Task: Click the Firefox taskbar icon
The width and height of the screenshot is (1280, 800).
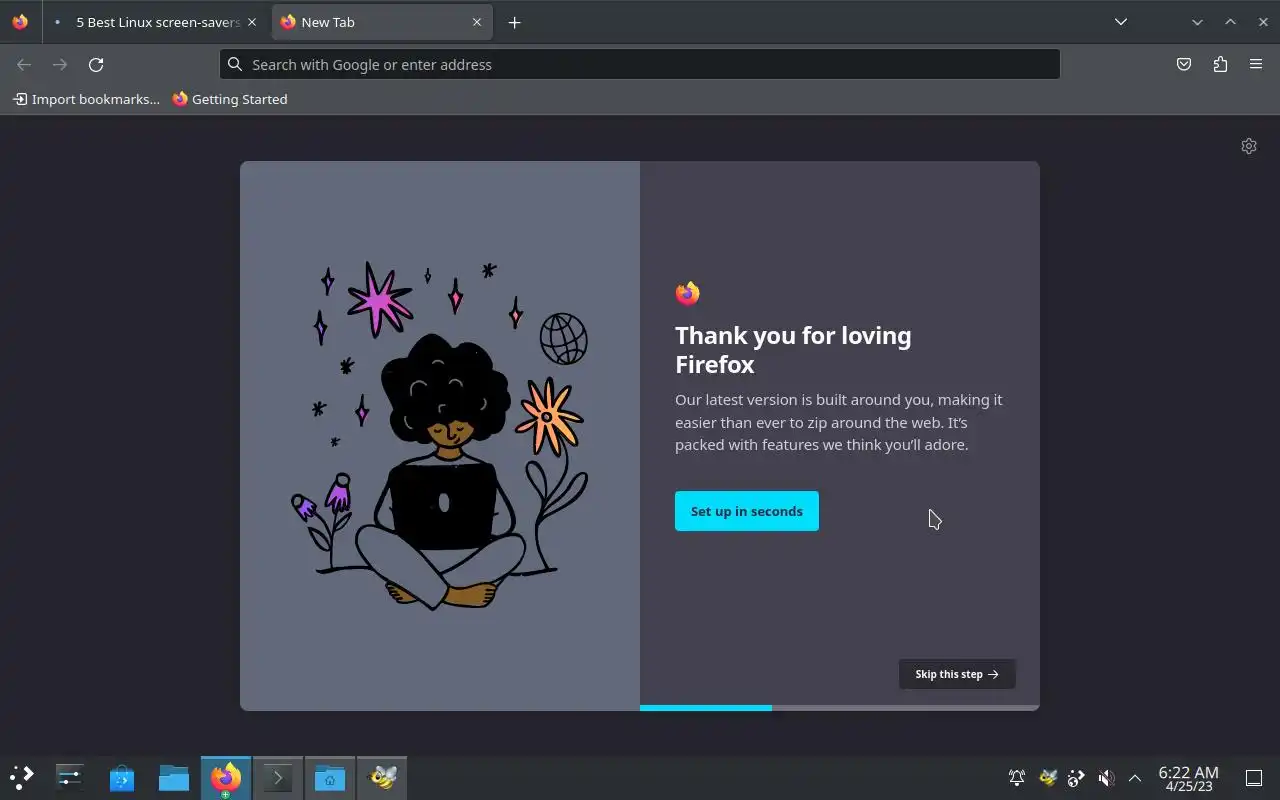Action: click(226, 777)
